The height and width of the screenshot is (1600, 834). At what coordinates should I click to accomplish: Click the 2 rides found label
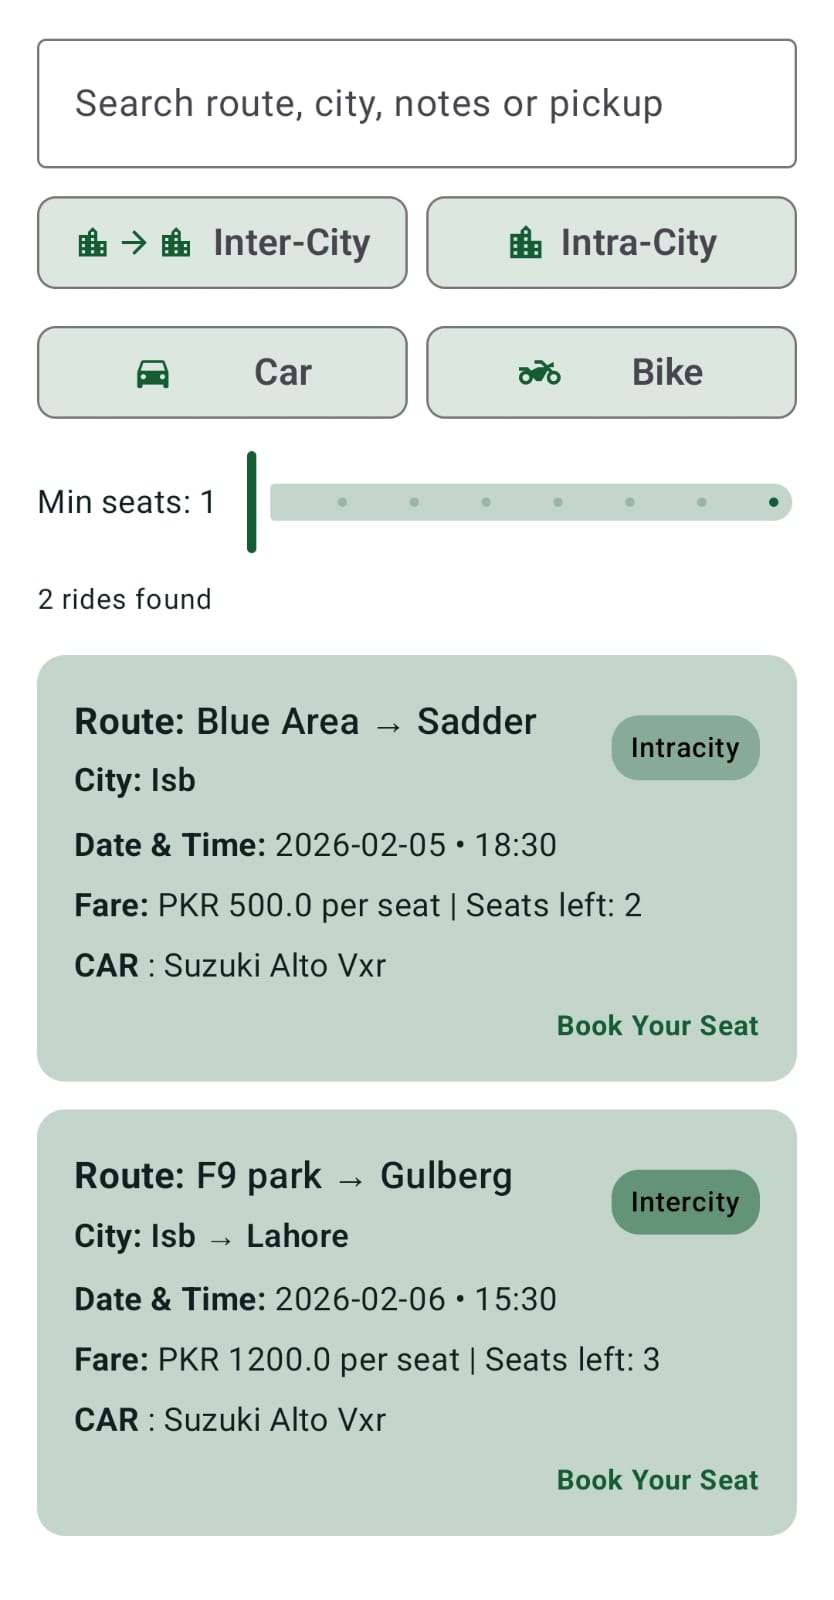coord(125,599)
